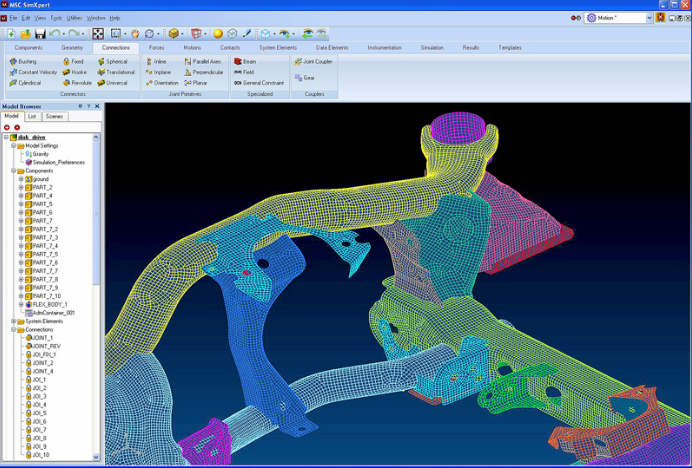Collapse the Connections folder in tree

(14, 330)
